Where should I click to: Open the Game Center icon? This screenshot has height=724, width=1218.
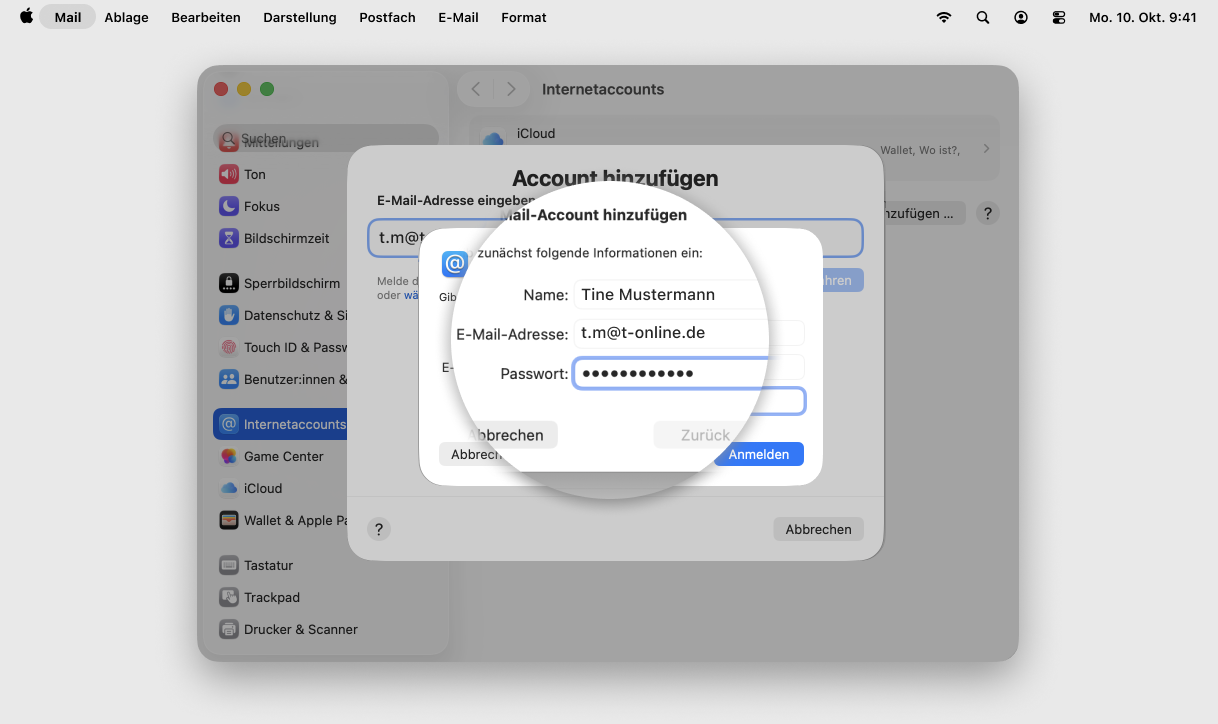[228, 456]
